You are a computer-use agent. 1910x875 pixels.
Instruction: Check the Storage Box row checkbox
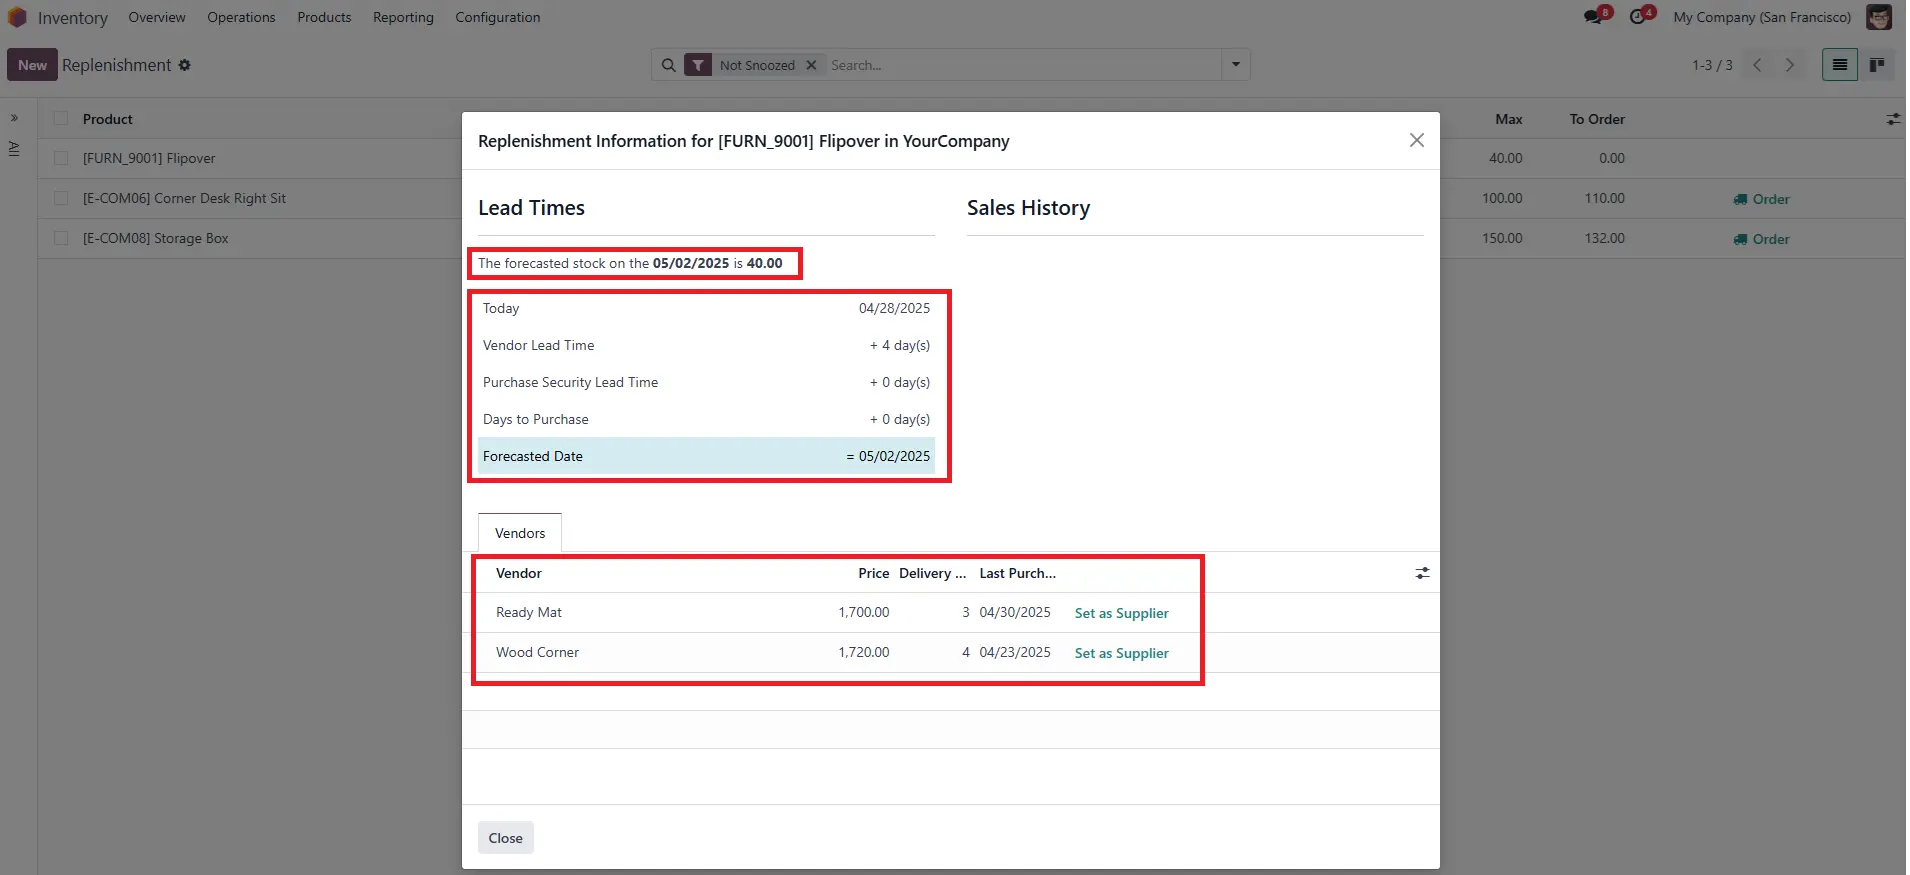[x=62, y=238]
